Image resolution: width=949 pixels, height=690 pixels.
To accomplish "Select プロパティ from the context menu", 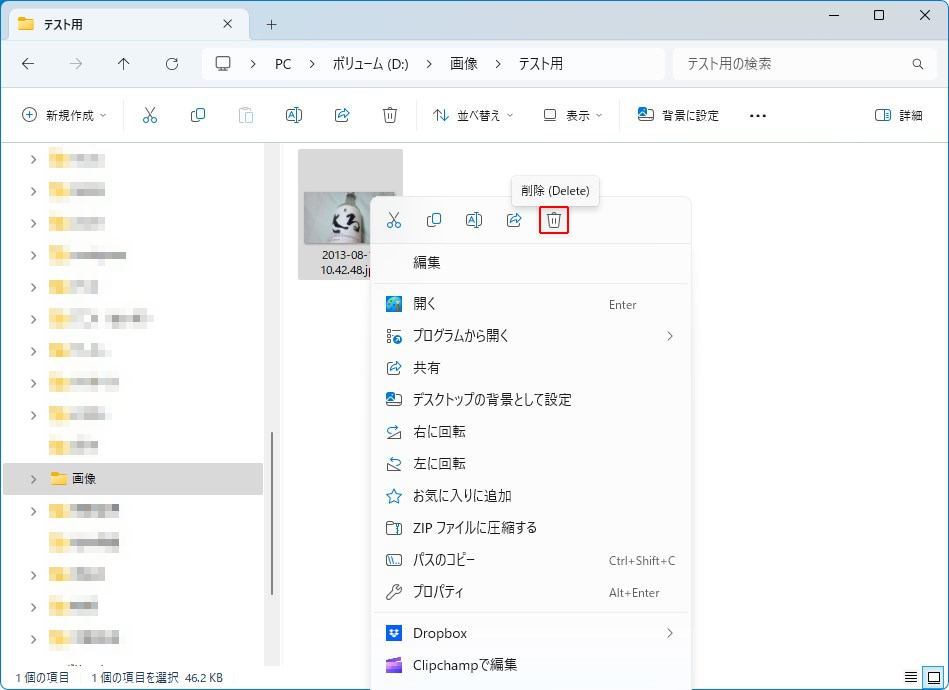I will pyautogui.click(x=439, y=592).
